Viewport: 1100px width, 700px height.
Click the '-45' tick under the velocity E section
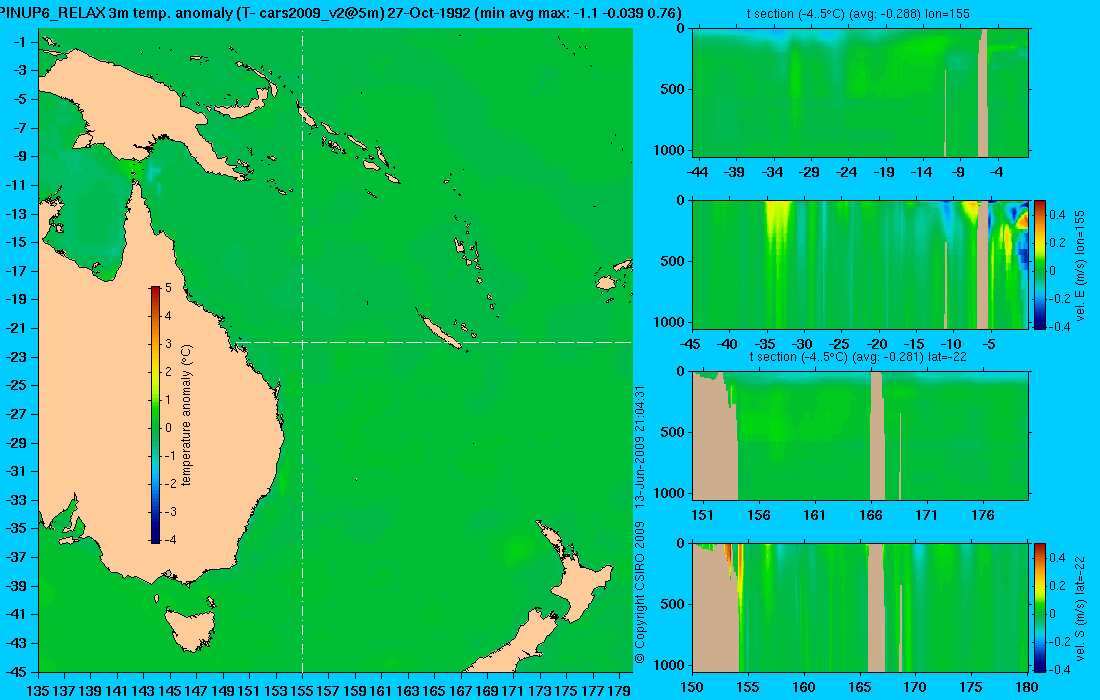pyautogui.click(x=690, y=344)
